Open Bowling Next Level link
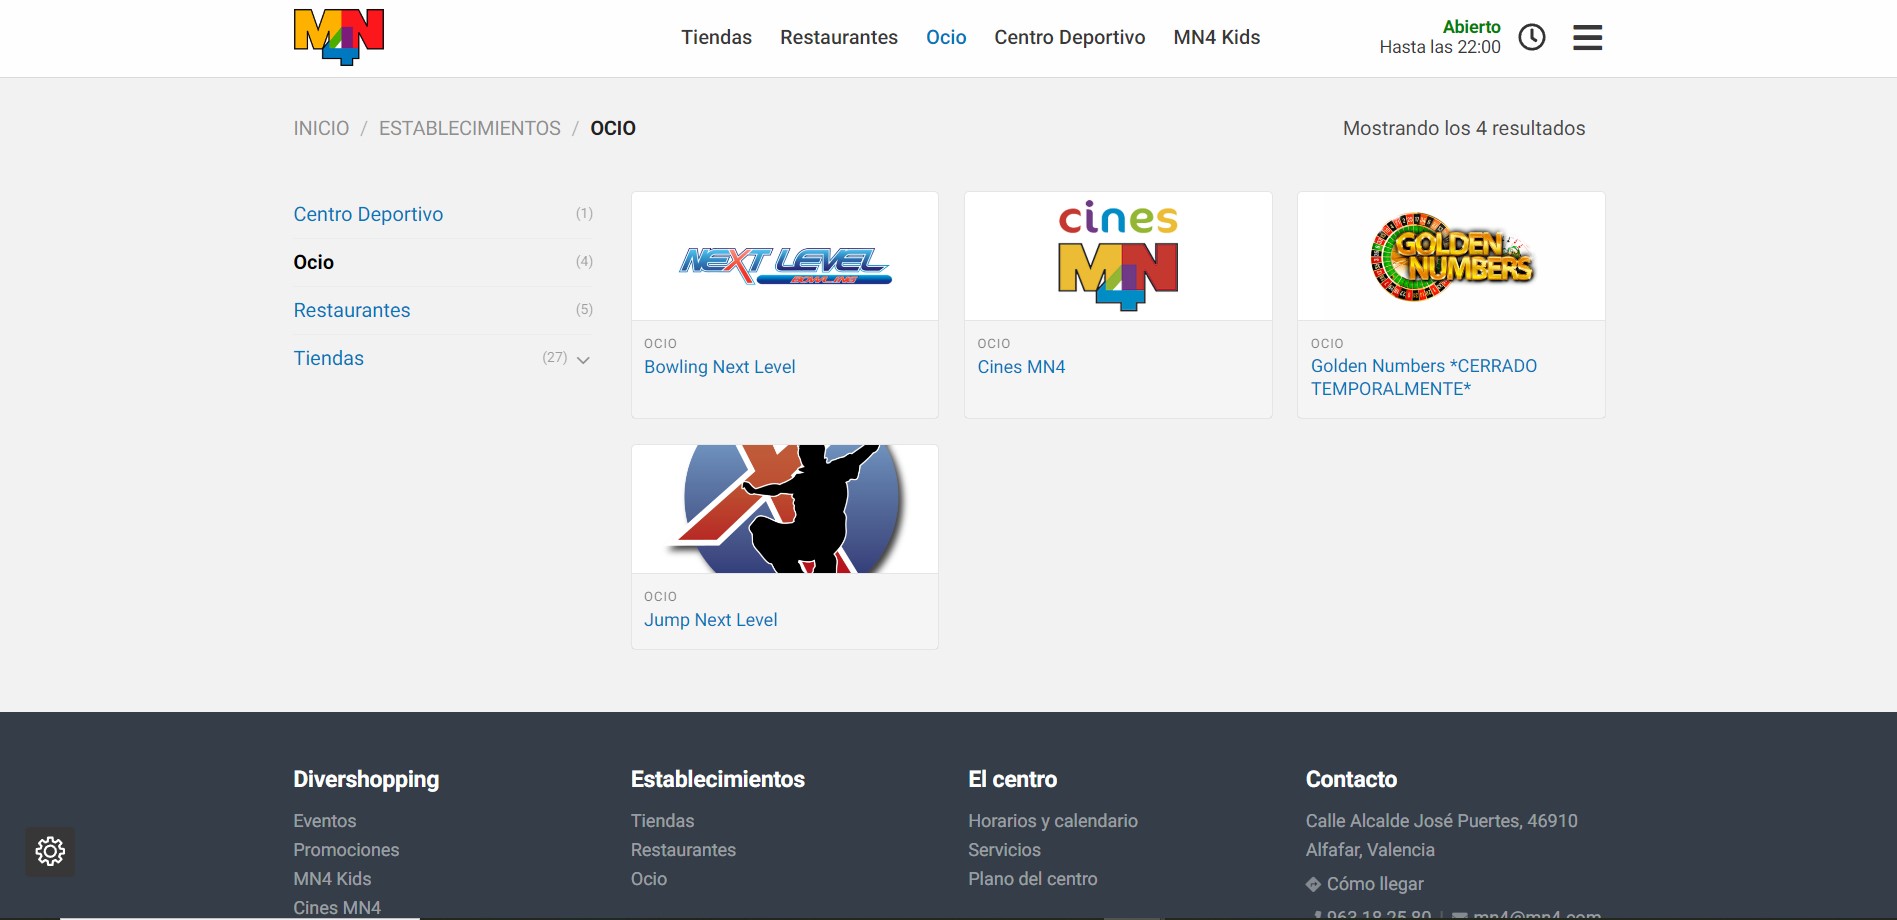The height and width of the screenshot is (920, 1897). (x=720, y=367)
